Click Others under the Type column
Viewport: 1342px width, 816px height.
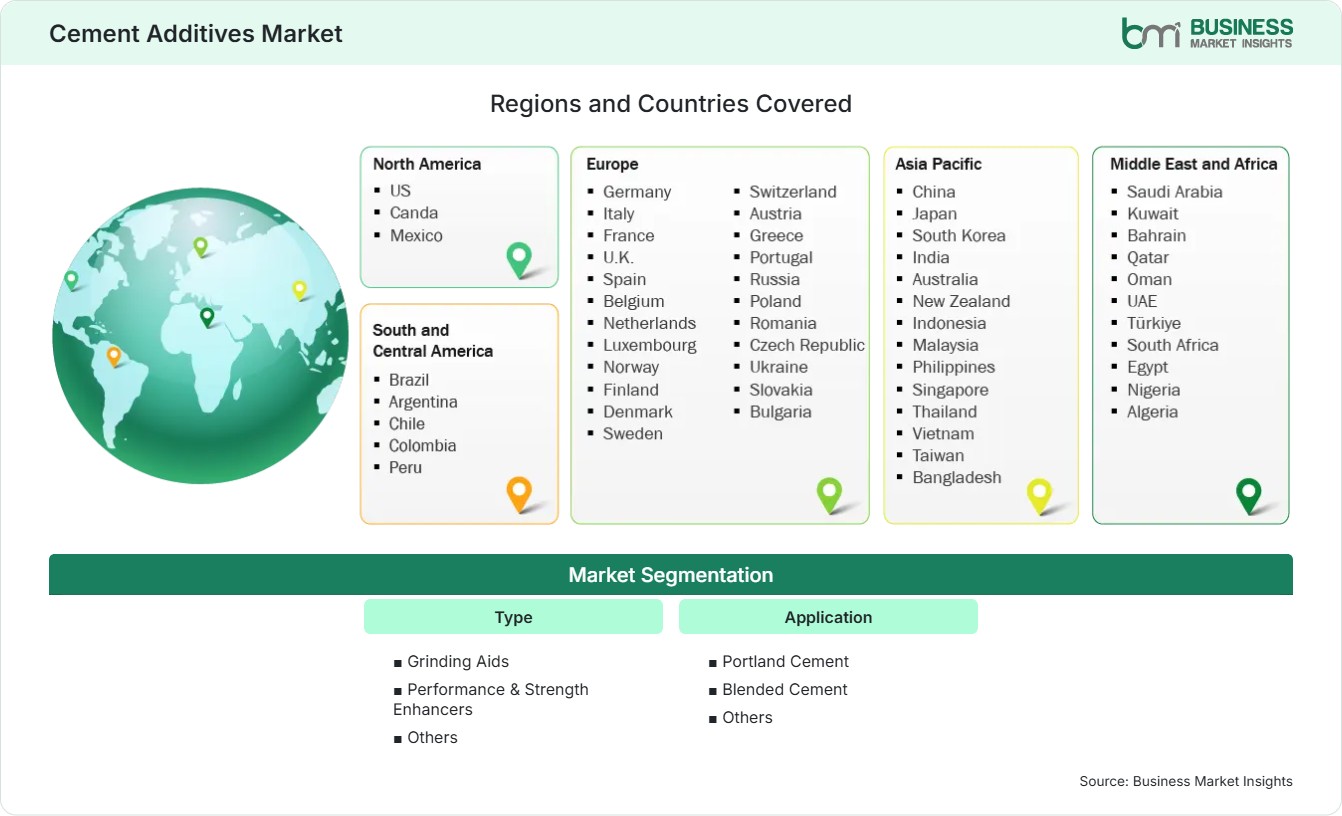pyautogui.click(x=432, y=737)
